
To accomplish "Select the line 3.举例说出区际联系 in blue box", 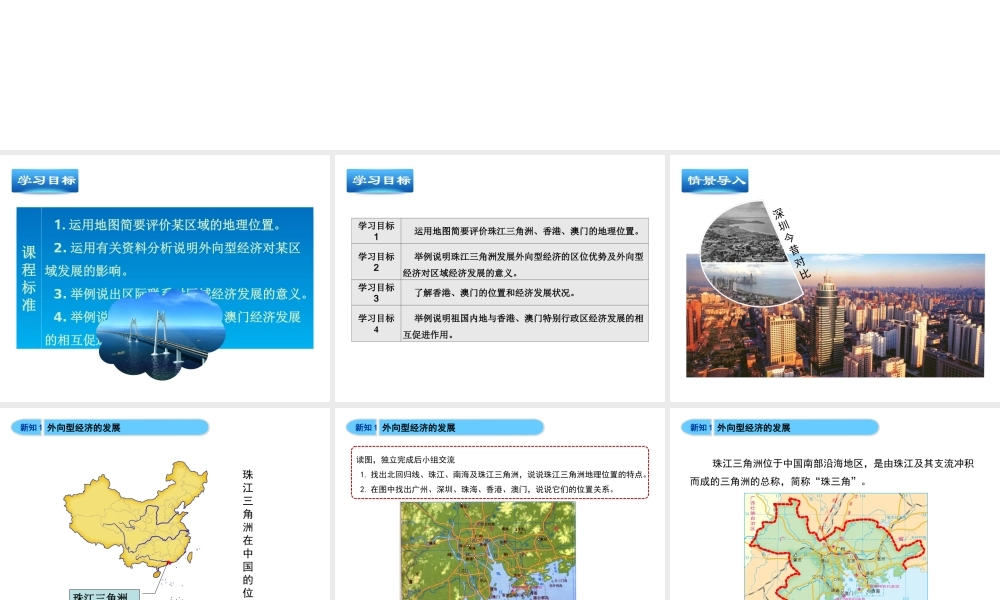I will tap(181, 294).
